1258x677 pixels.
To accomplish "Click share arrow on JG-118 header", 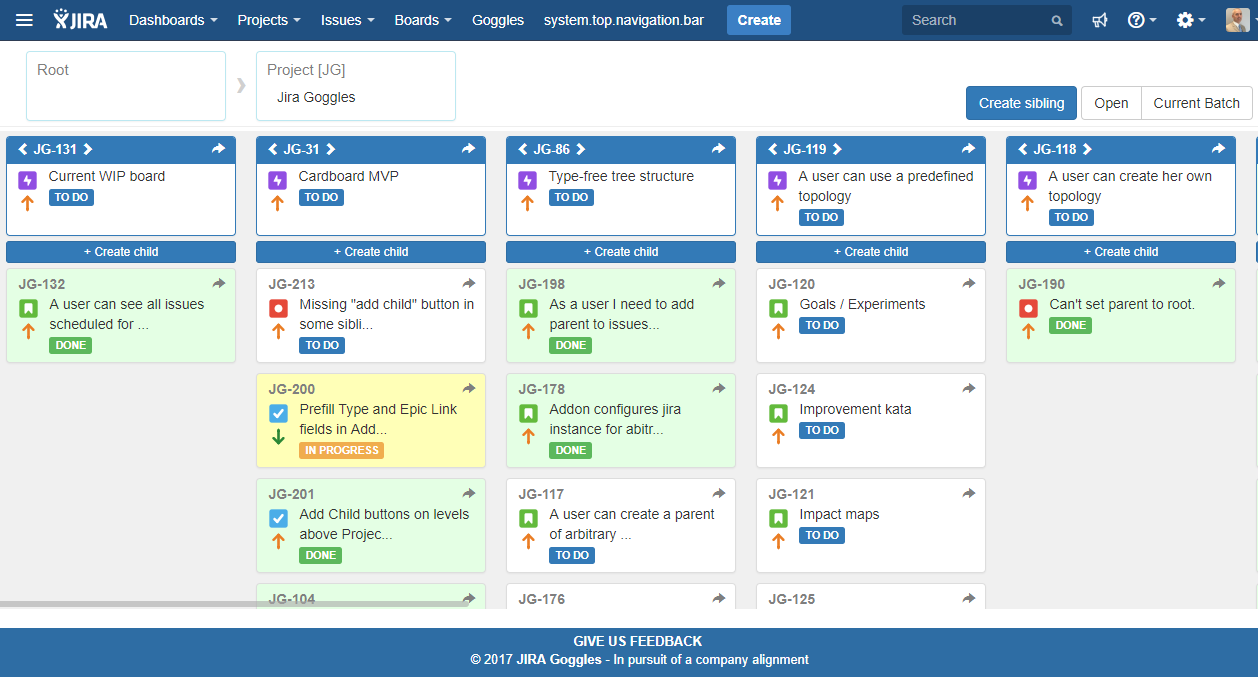I will point(1219,149).
